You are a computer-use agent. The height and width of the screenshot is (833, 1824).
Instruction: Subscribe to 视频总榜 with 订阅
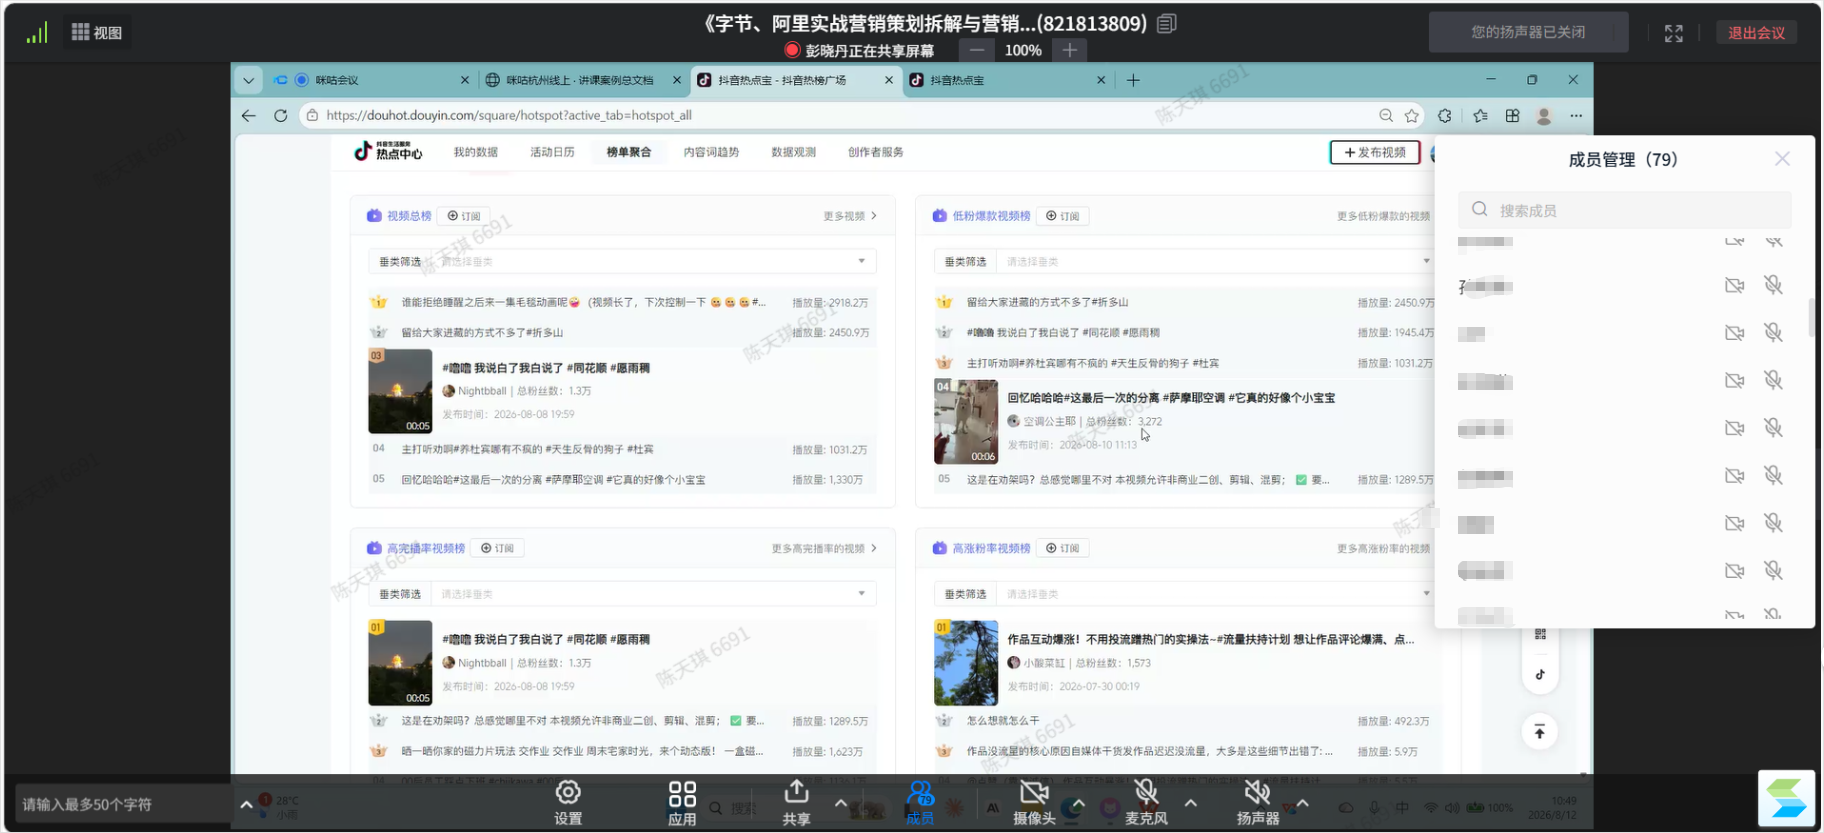pyautogui.click(x=464, y=216)
